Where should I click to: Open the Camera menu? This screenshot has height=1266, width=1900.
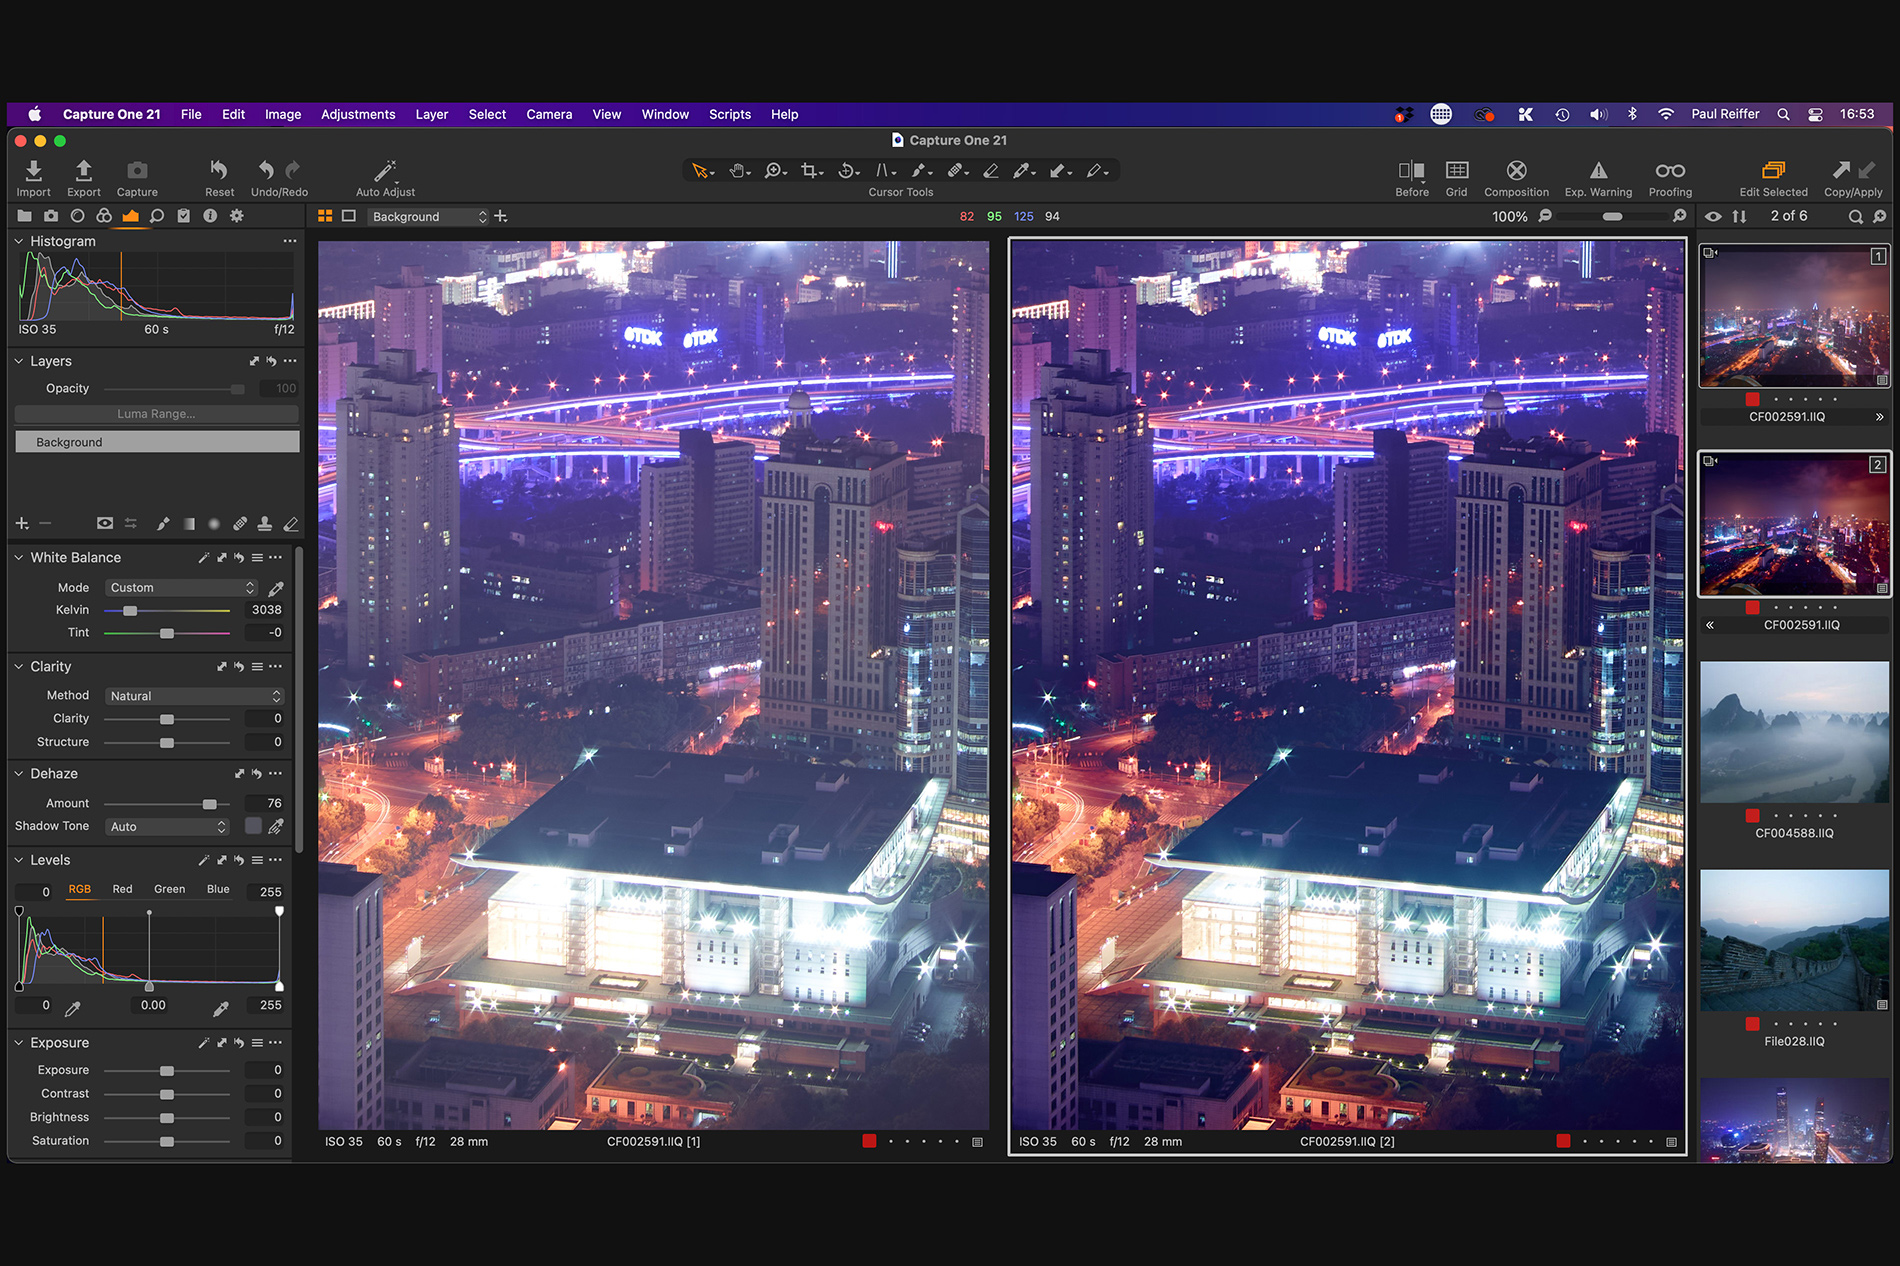click(549, 114)
